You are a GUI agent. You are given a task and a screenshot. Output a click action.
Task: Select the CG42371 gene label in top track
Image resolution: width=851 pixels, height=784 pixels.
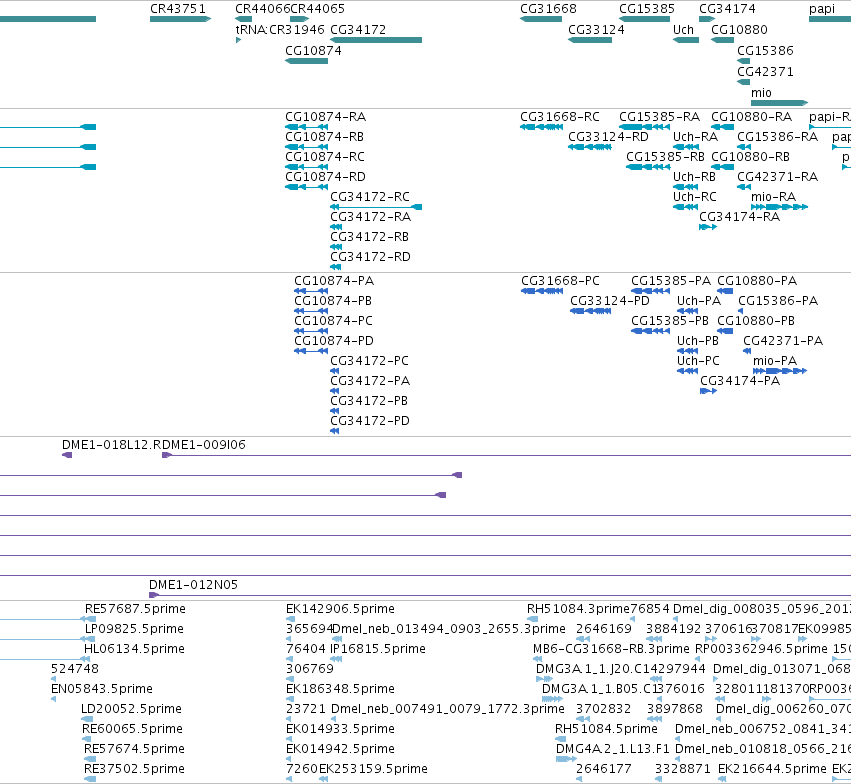pos(765,72)
